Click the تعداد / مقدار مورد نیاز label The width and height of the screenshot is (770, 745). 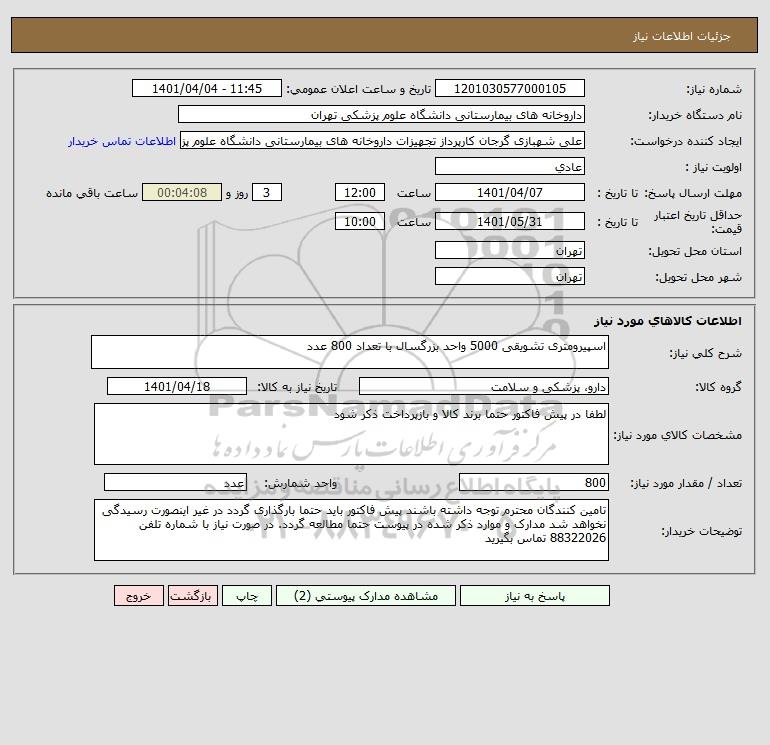pyautogui.click(x=686, y=483)
